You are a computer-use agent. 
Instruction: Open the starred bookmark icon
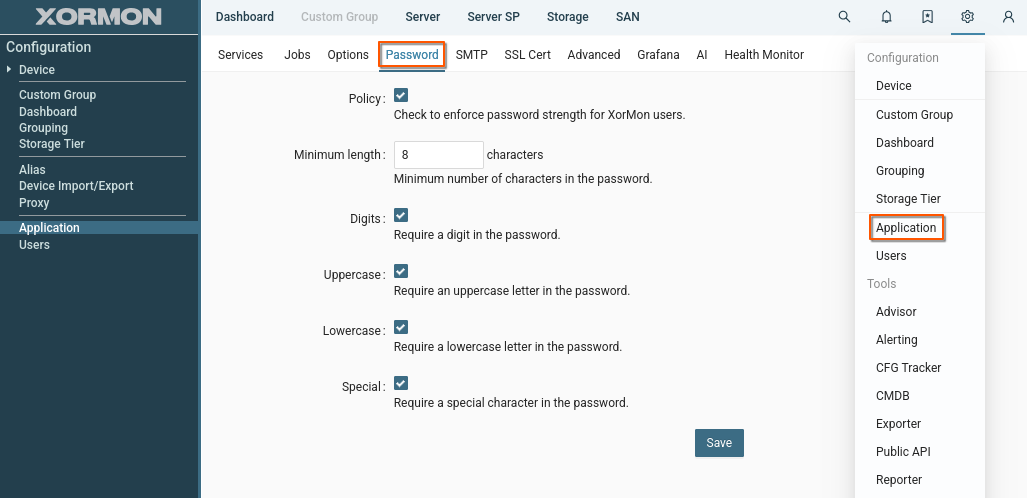point(927,17)
